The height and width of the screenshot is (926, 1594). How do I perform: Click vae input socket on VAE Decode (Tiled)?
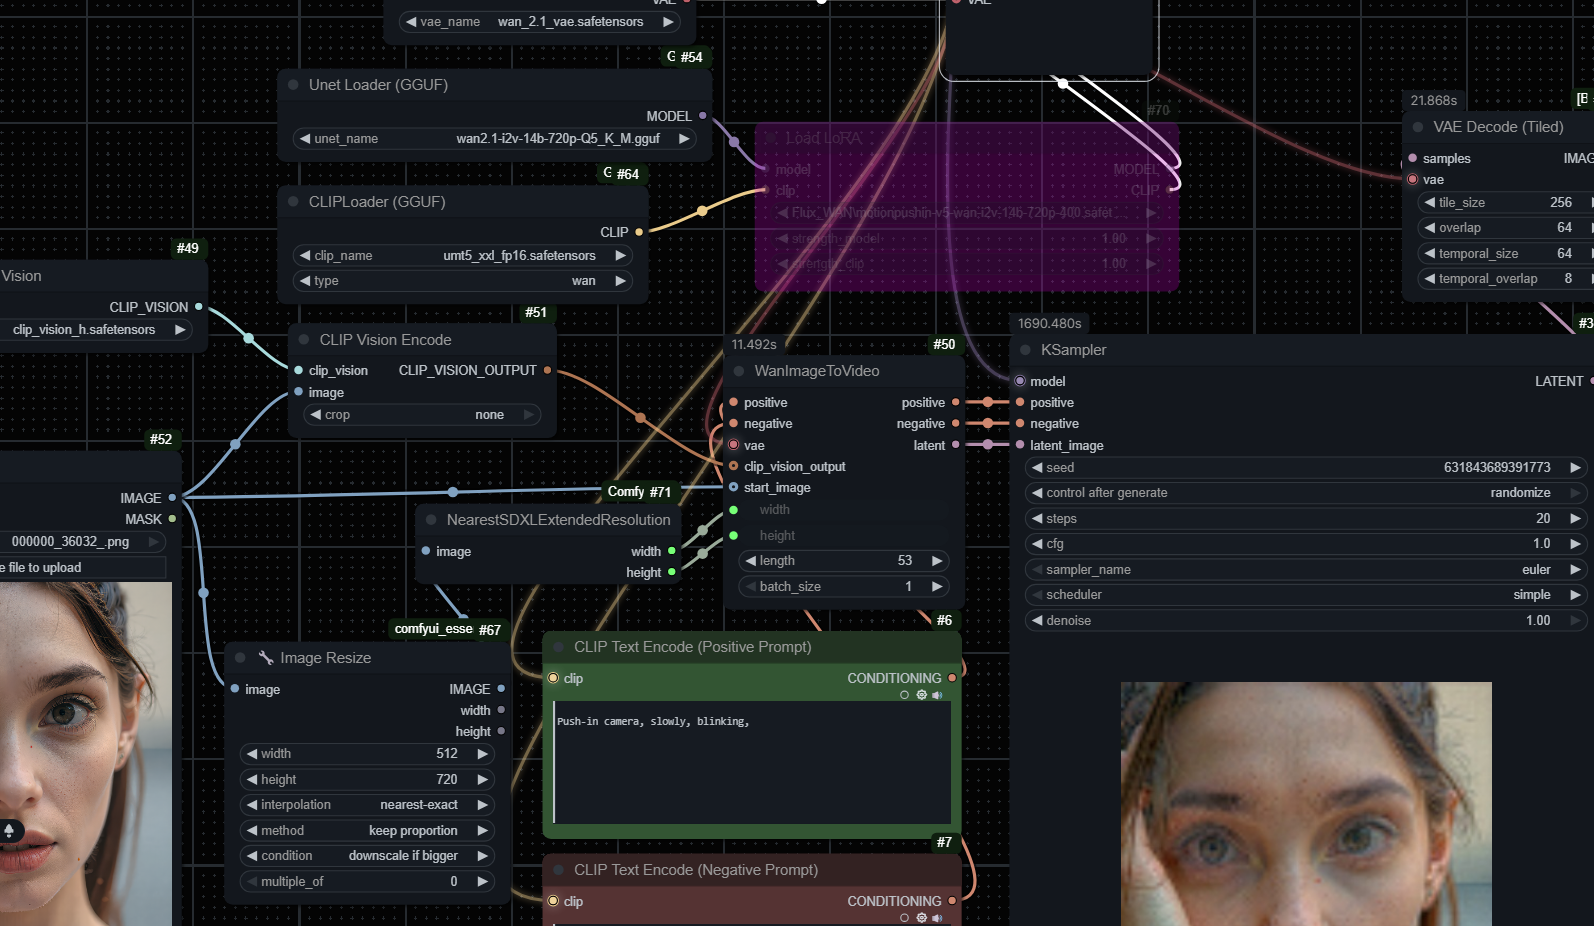coord(1412,180)
